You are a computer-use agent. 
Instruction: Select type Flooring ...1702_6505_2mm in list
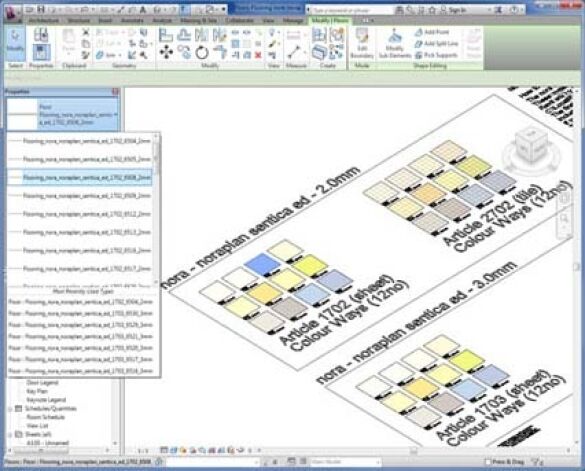pos(80,159)
